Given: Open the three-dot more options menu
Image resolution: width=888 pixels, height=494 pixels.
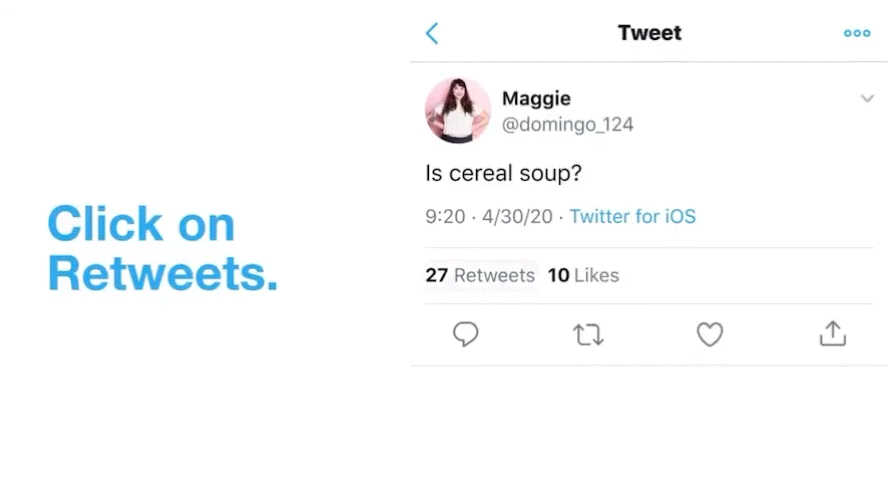Looking at the screenshot, I should 857,33.
